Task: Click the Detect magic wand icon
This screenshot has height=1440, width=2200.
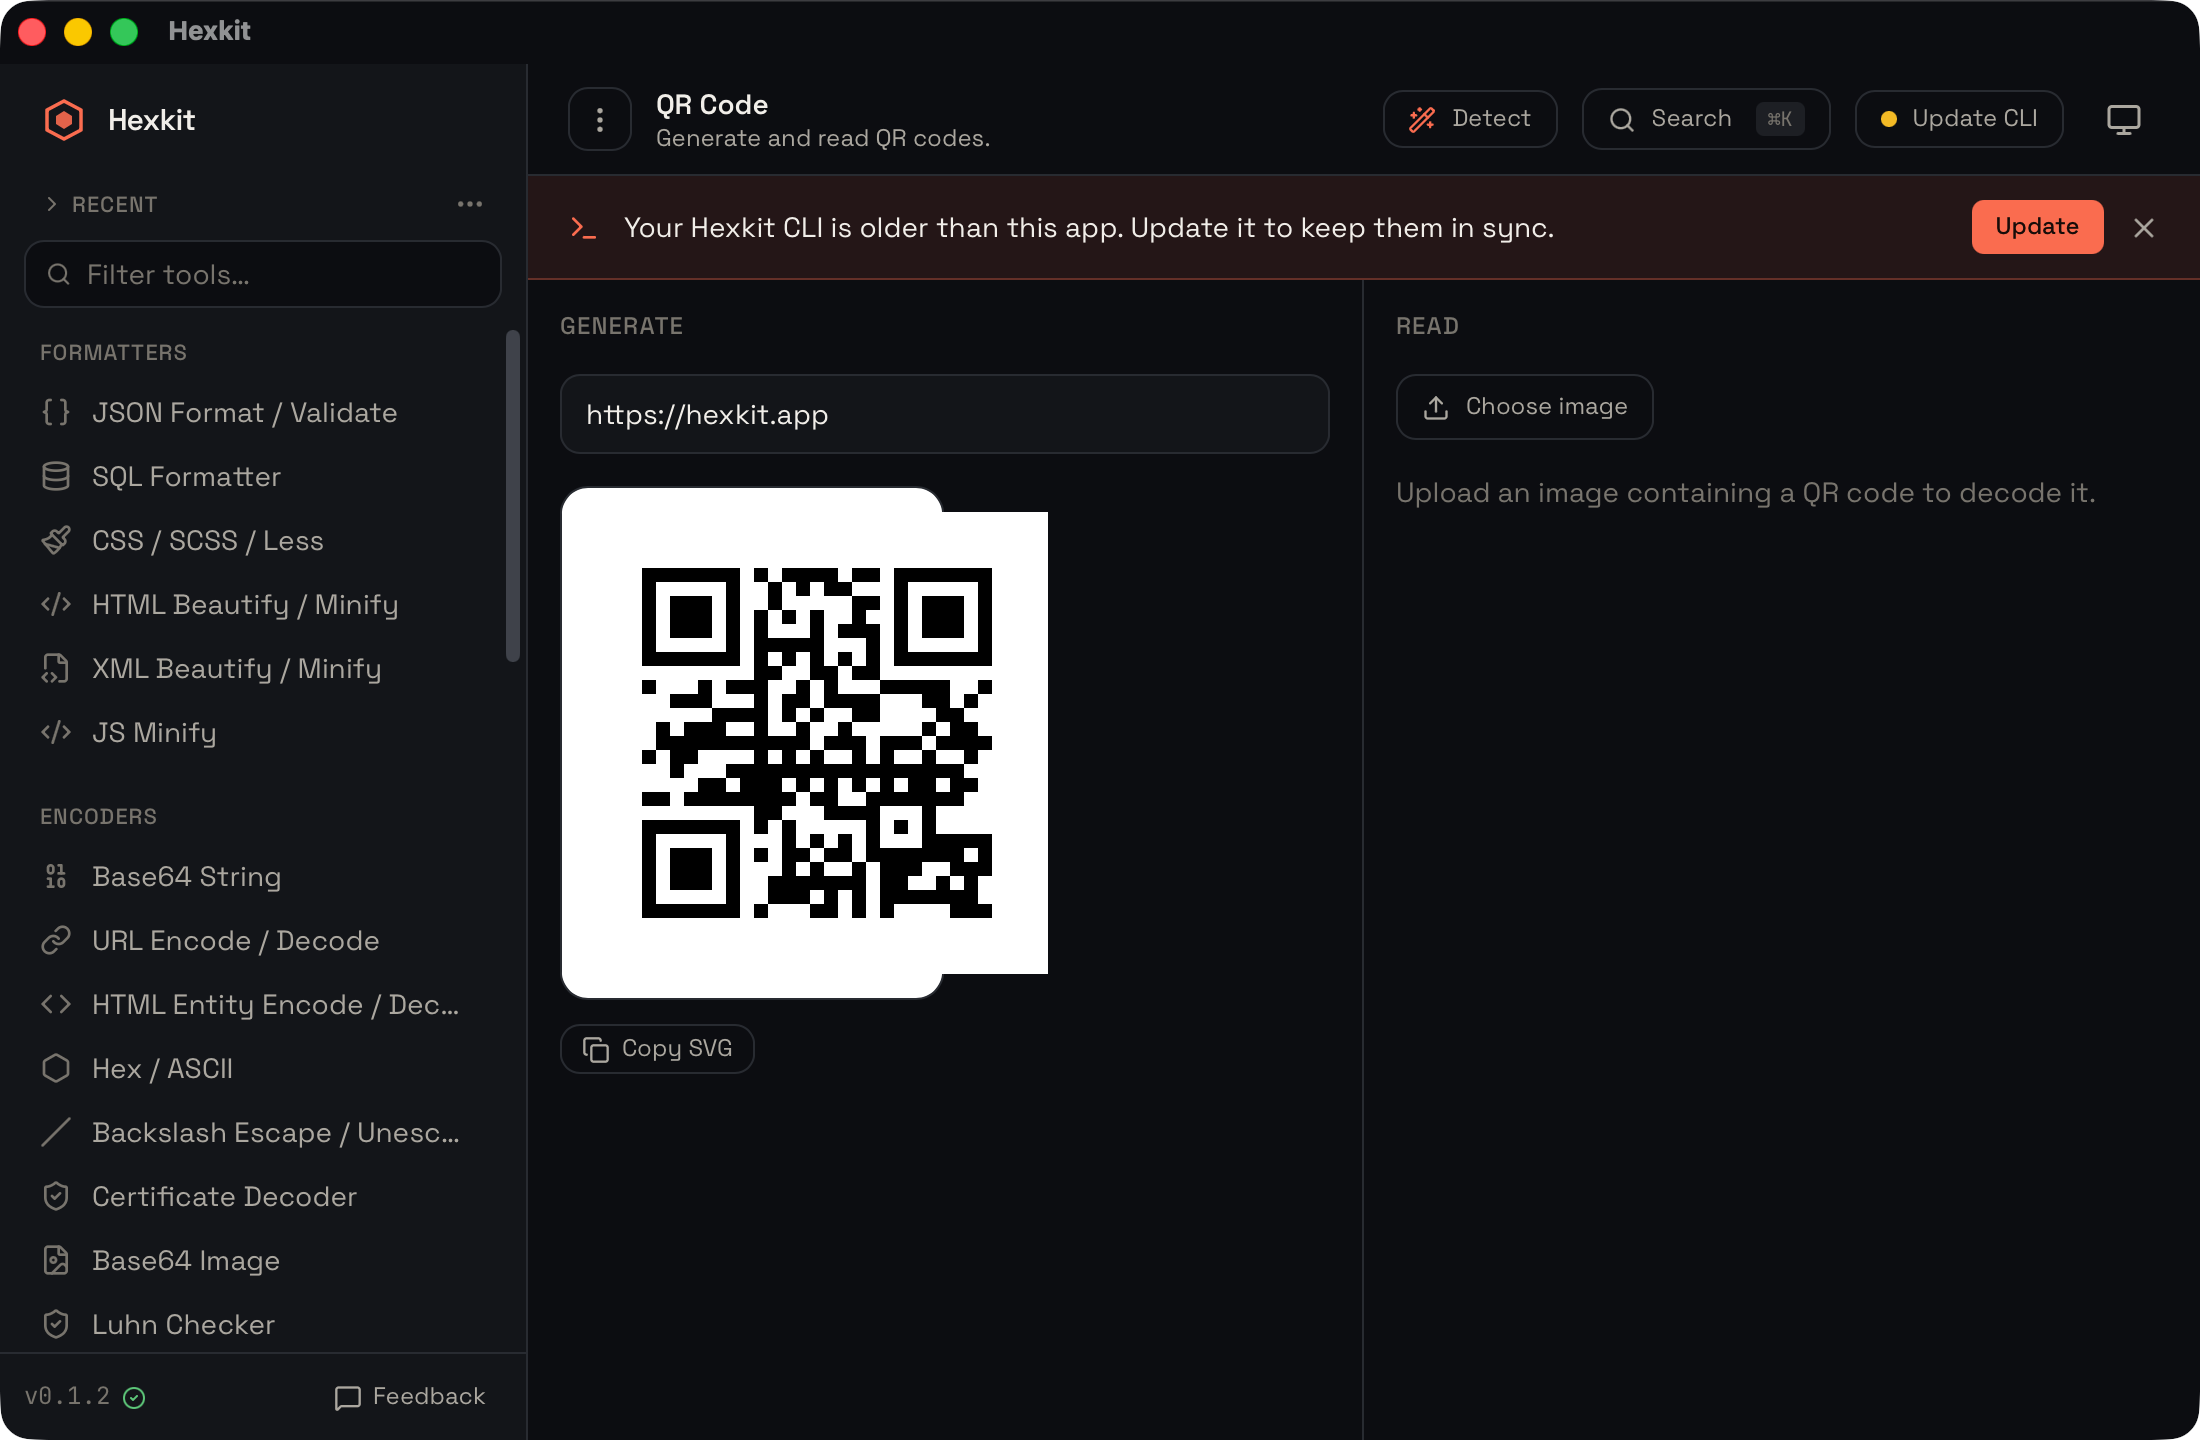Action: (x=1422, y=119)
